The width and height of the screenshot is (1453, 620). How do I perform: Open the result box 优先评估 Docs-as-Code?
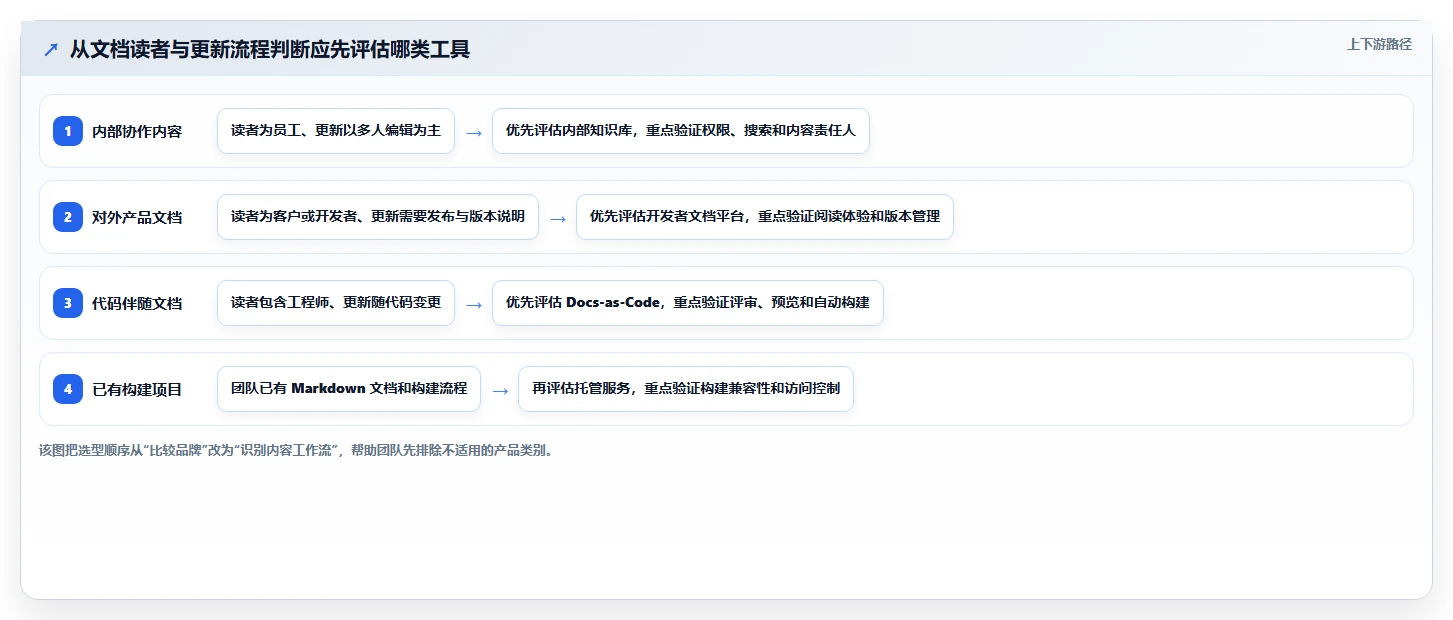(688, 303)
